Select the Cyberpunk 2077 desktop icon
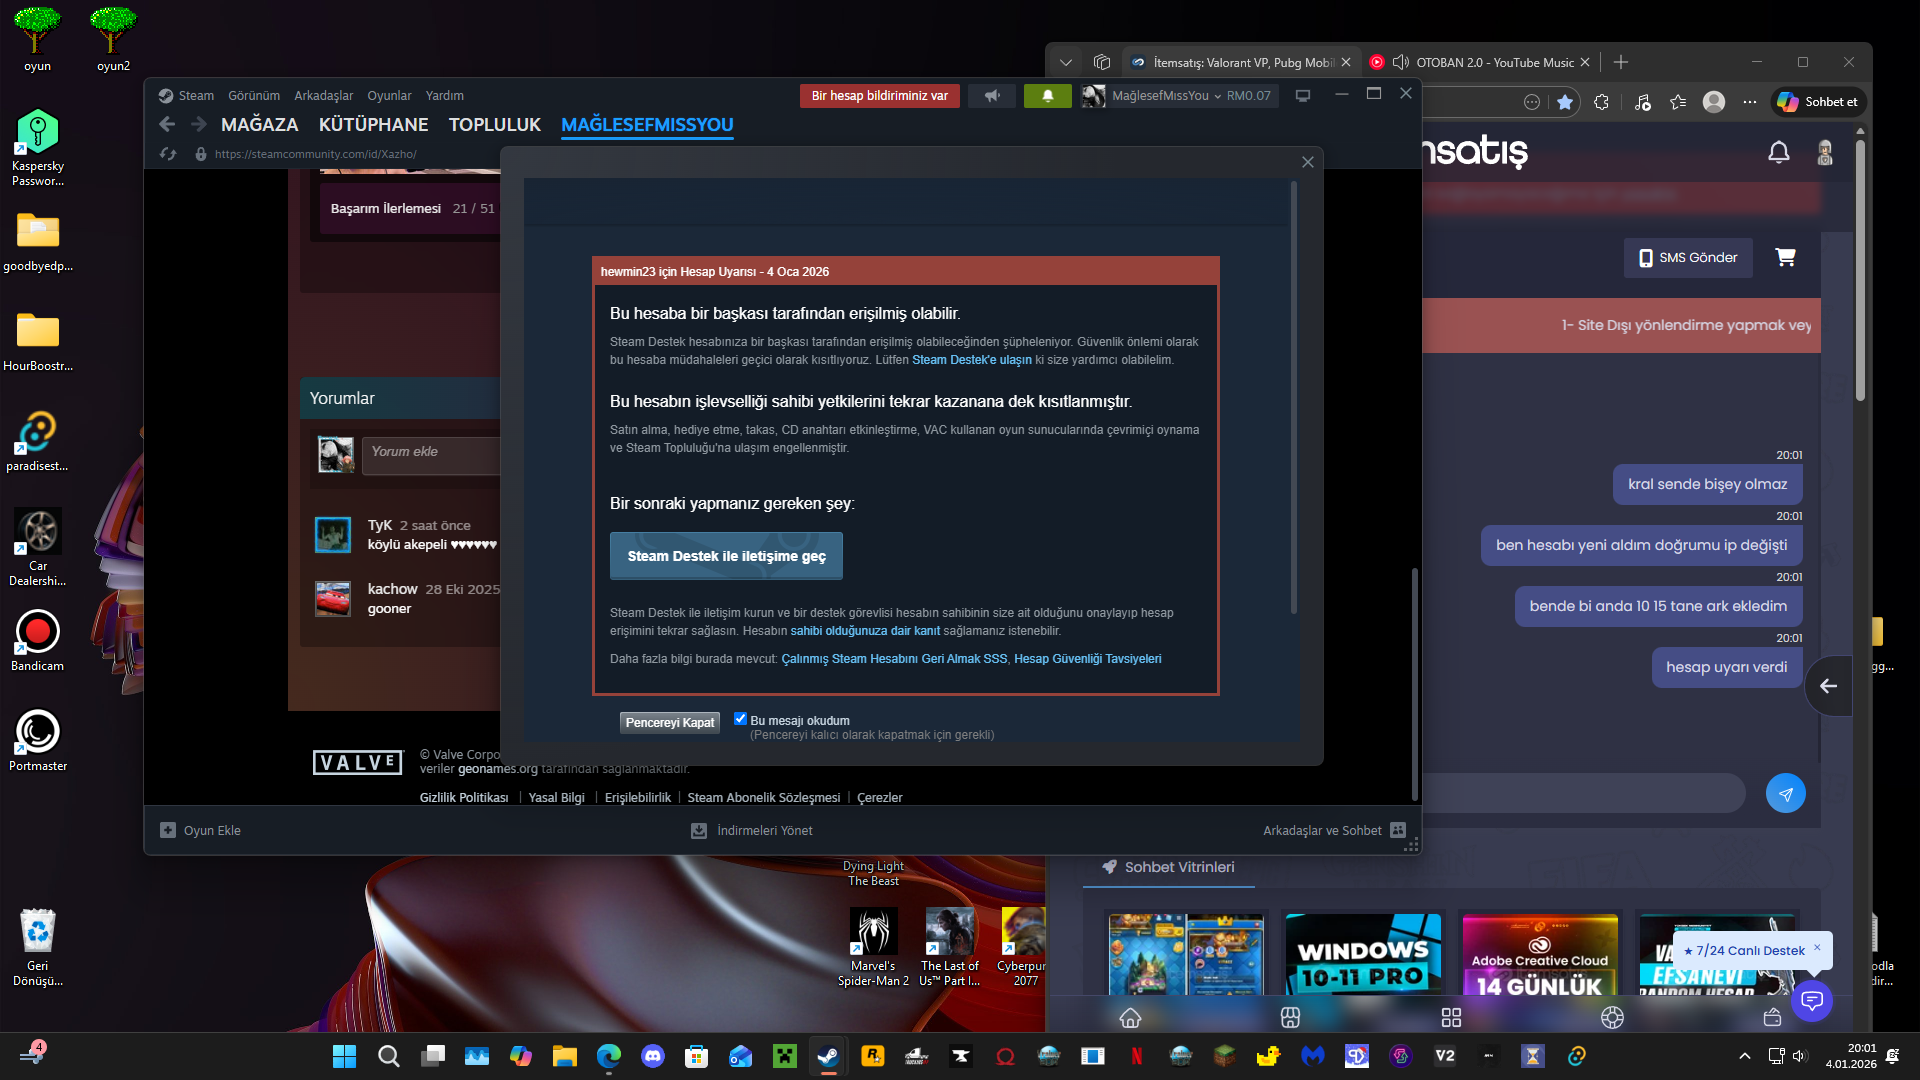1920x1080 pixels. click(x=1022, y=947)
